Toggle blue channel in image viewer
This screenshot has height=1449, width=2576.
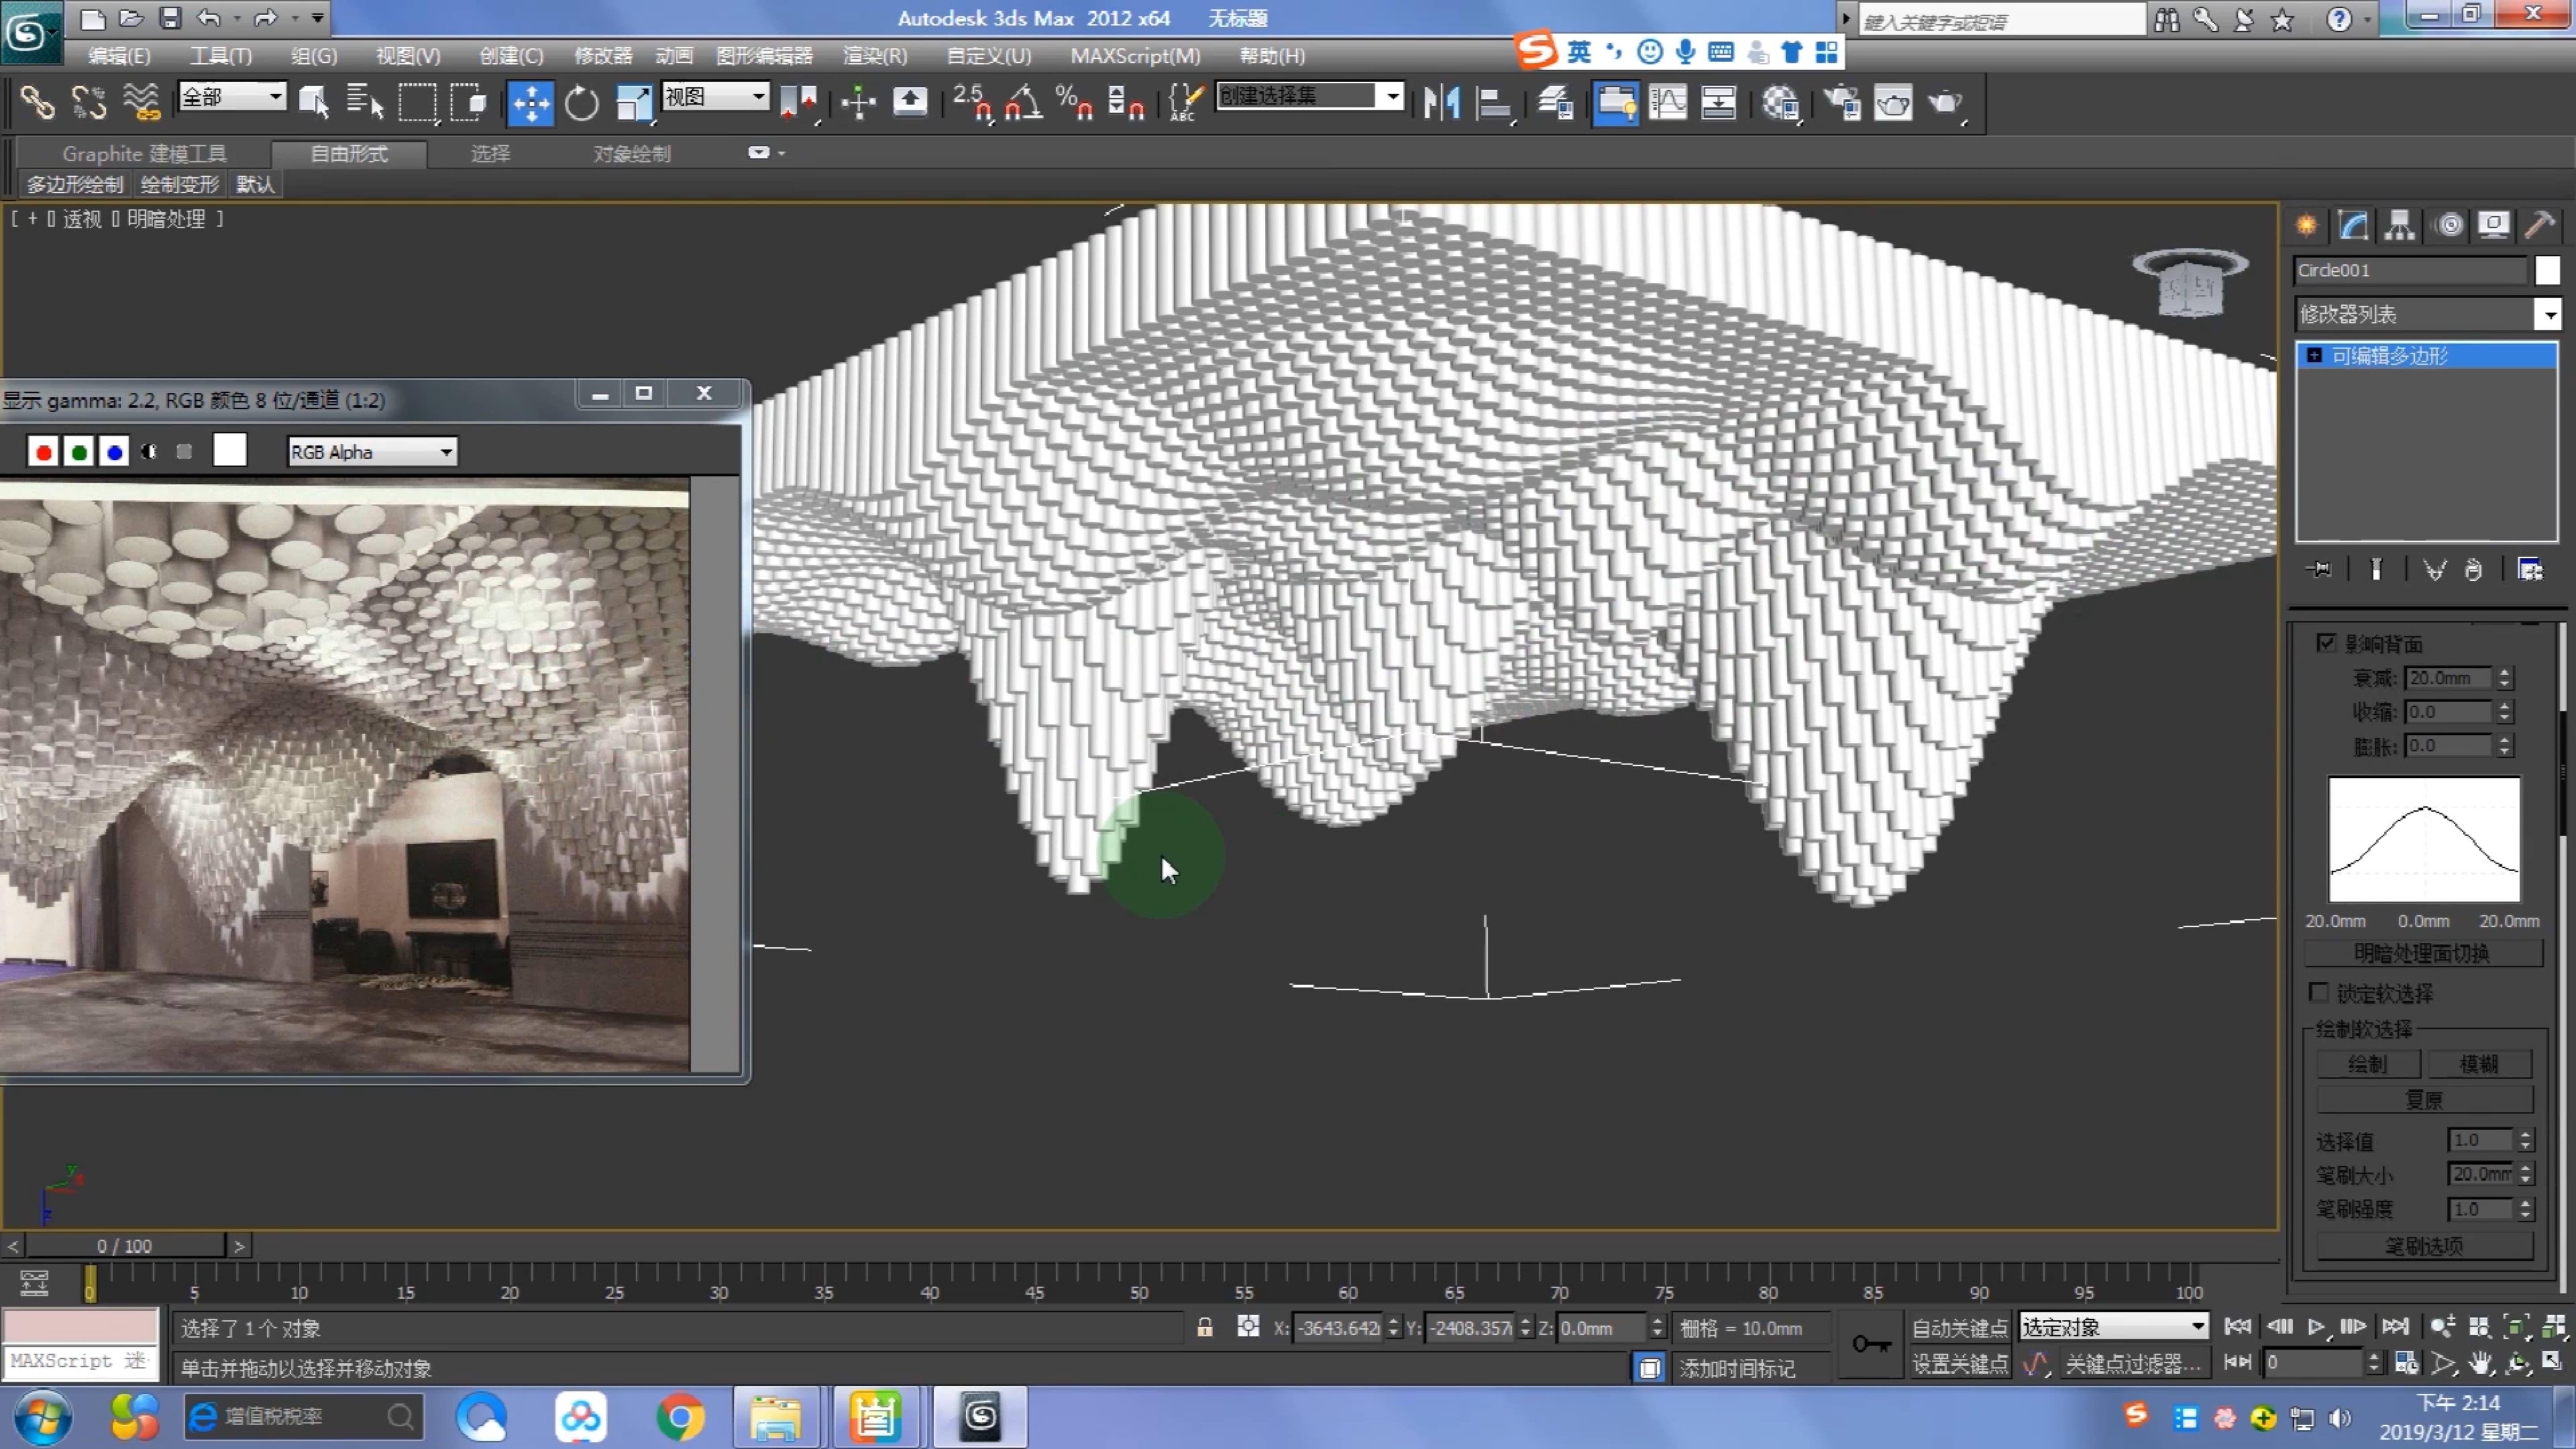pyautogui.click(x=115, y=452)
